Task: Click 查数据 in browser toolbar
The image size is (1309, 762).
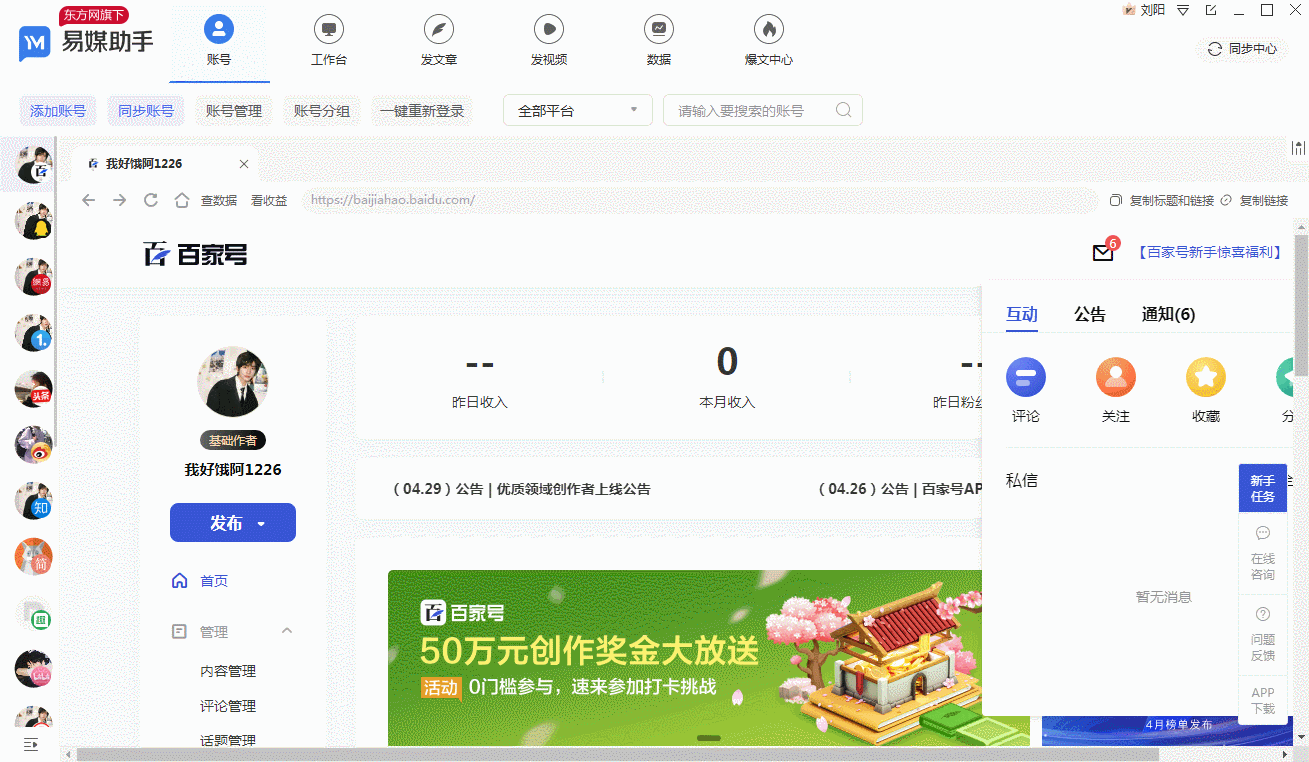Action: (x=219, y=200)
